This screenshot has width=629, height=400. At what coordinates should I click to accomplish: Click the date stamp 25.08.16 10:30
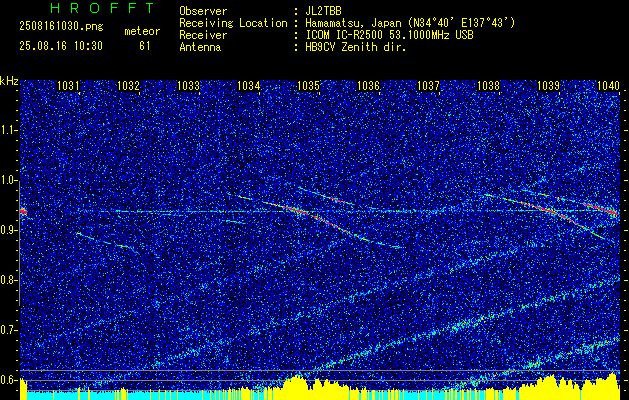[61, 46]
